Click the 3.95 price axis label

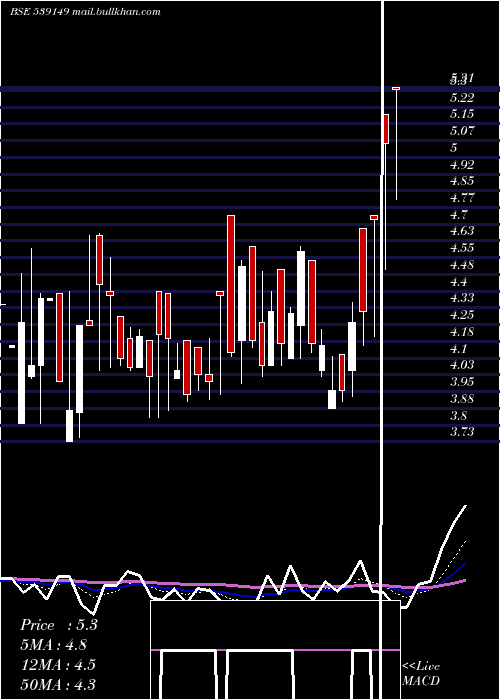click(462, 382)
